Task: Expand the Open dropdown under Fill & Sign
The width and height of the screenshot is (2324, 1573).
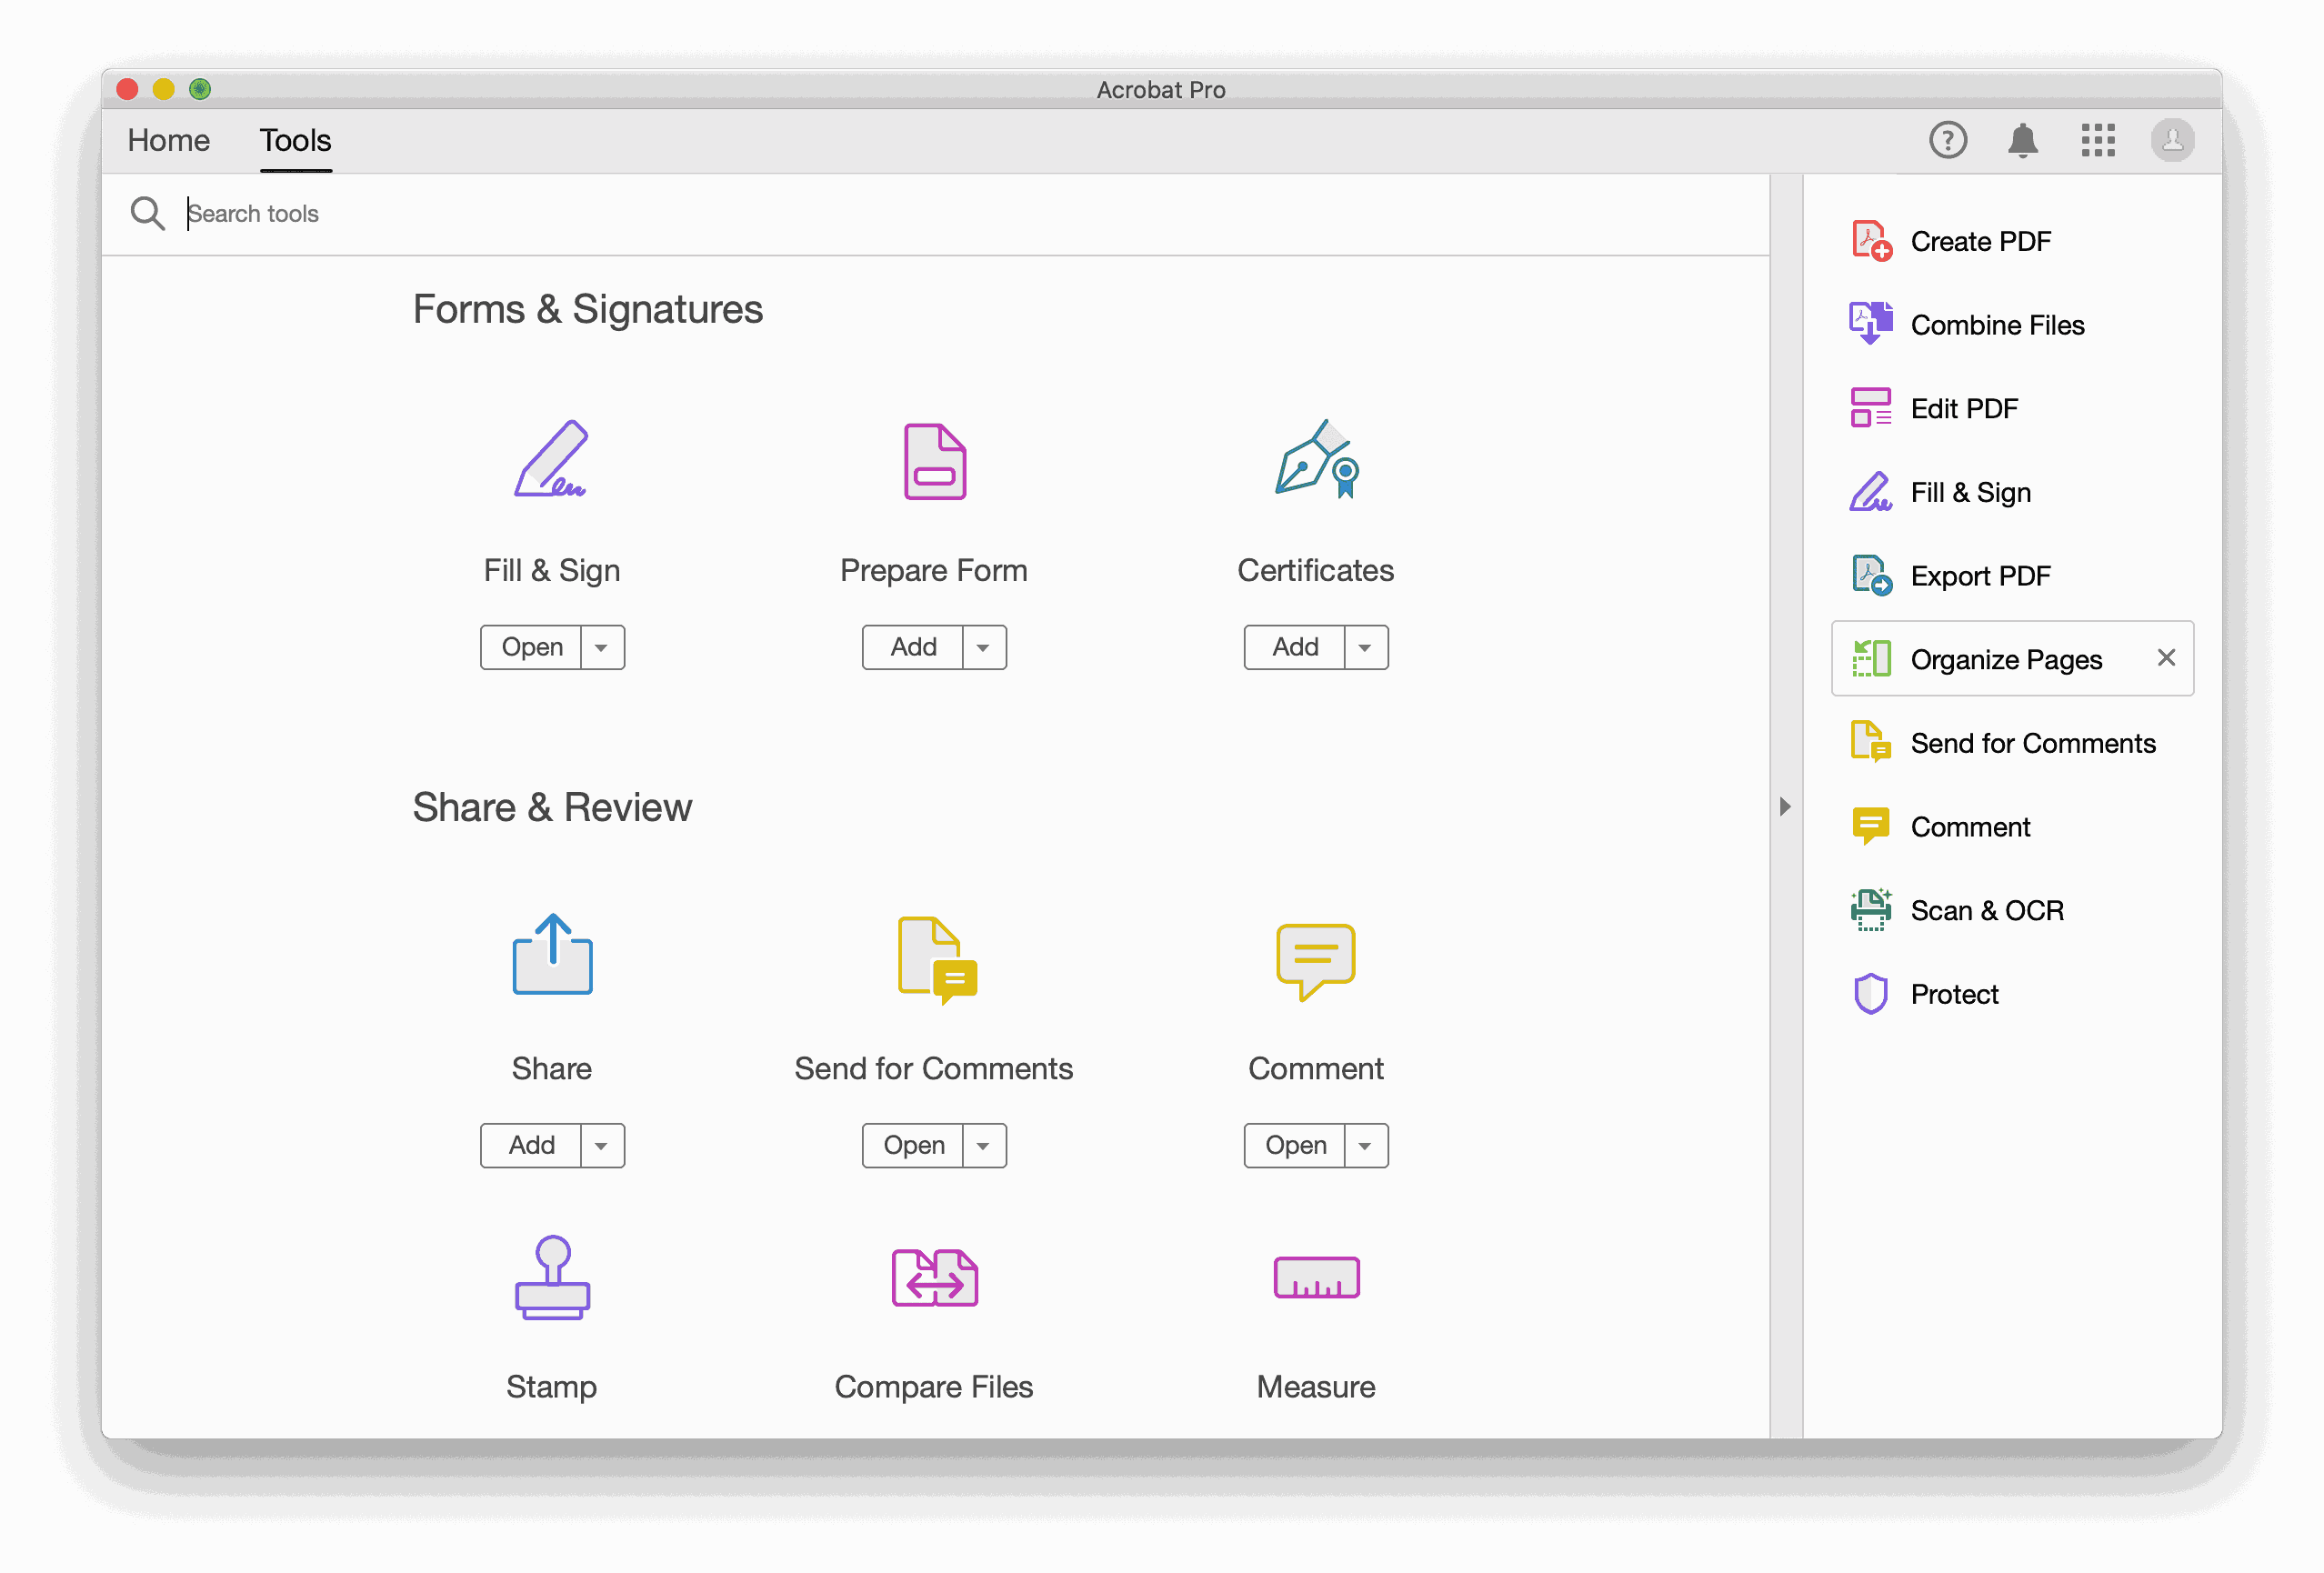Action: click(601, 647)
